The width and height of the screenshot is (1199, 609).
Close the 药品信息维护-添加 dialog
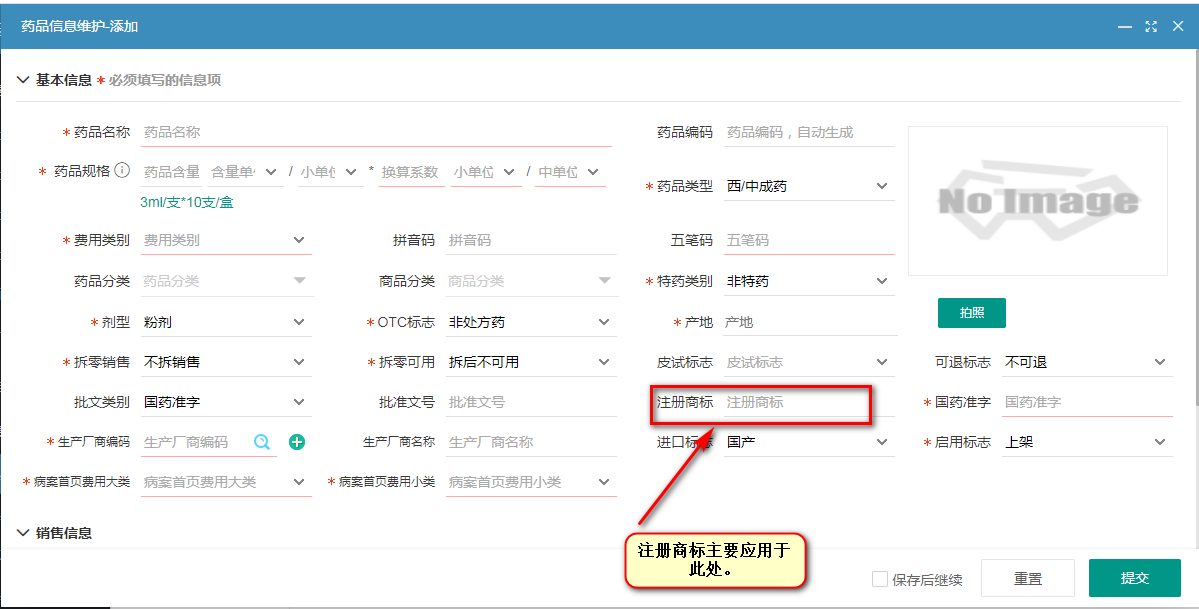click(1178, 27)
